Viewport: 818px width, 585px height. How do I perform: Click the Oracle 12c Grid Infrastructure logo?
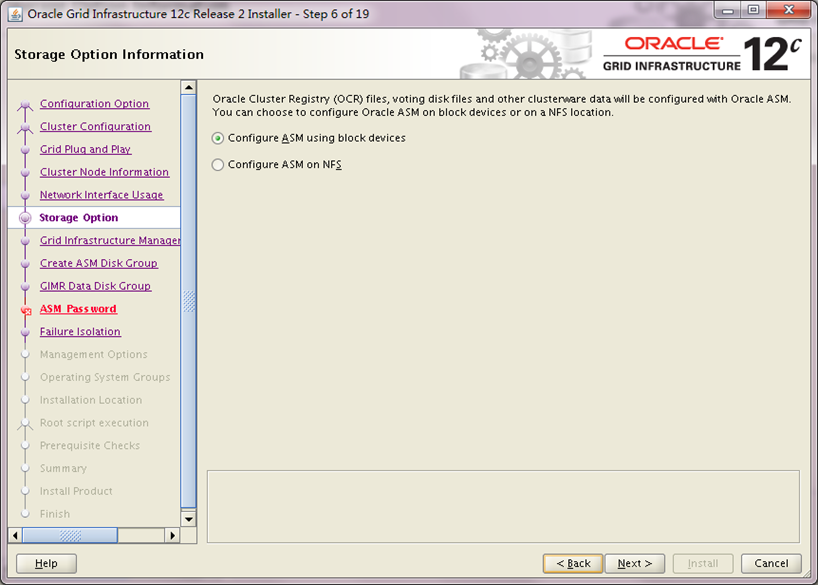(x=703, y=53)
